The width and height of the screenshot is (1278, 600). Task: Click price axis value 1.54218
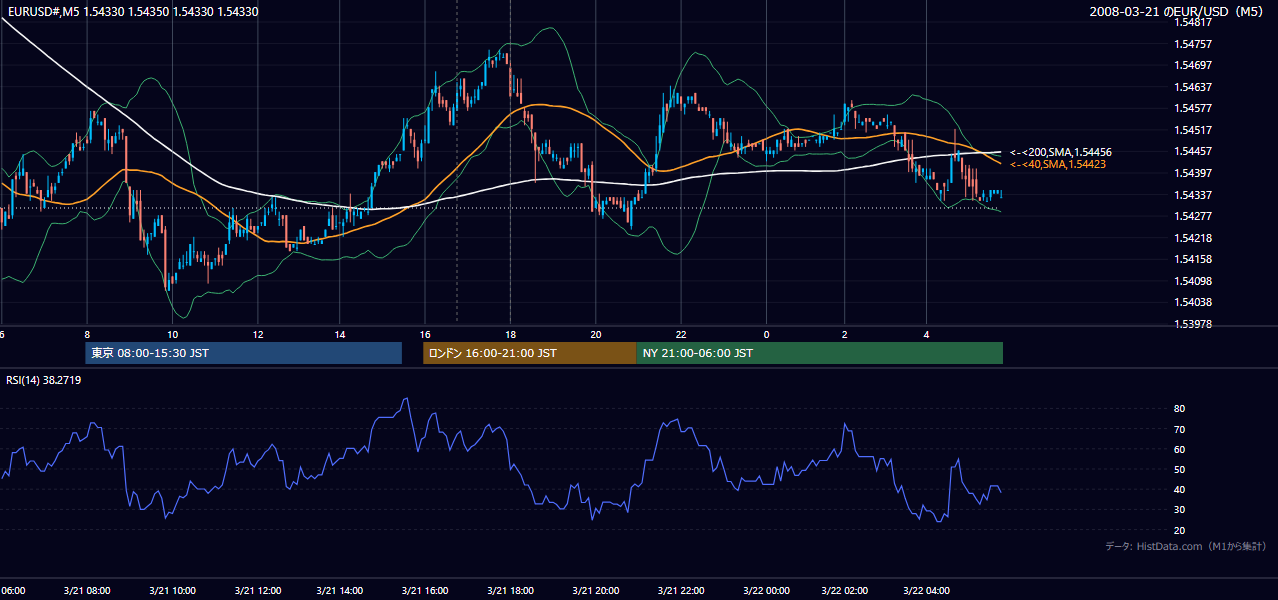1194,238
